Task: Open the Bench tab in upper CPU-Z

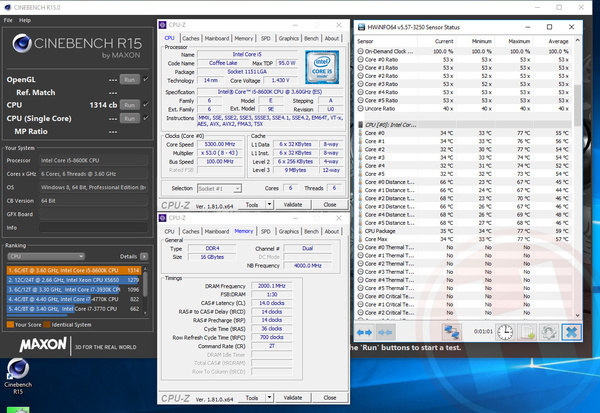Action: click(x=311, y=38)
